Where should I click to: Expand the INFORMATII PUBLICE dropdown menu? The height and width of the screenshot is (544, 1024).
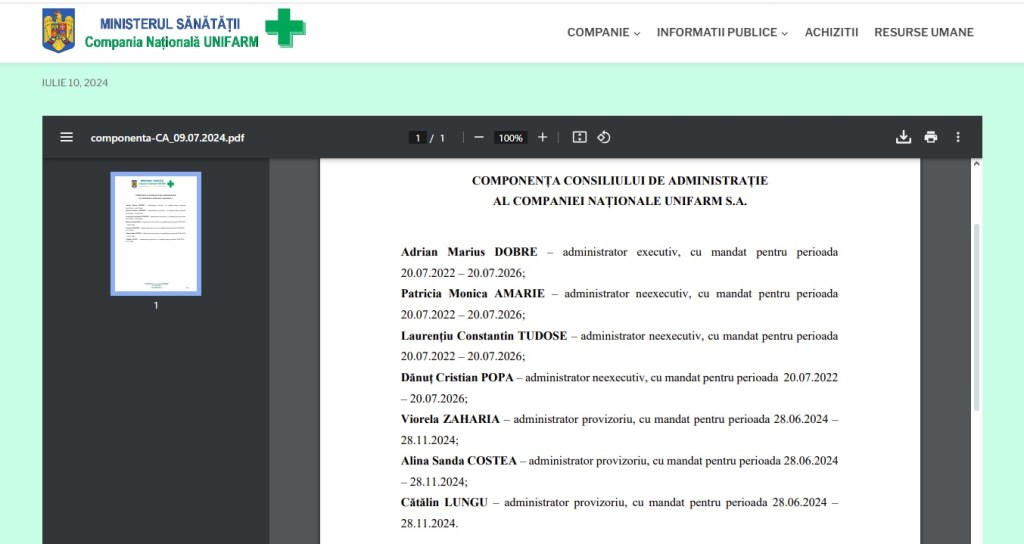point(722,32)
